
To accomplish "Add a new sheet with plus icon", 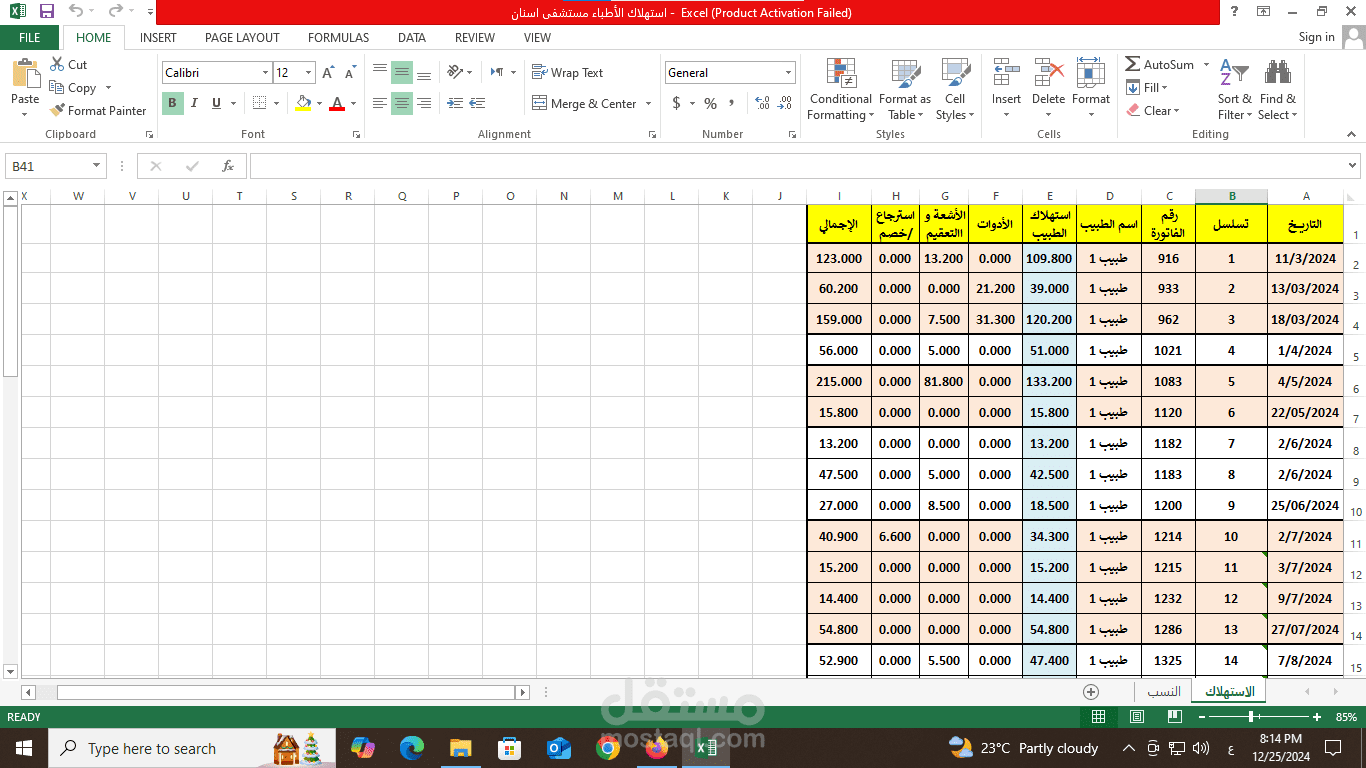I will [x=1091, y=692].
